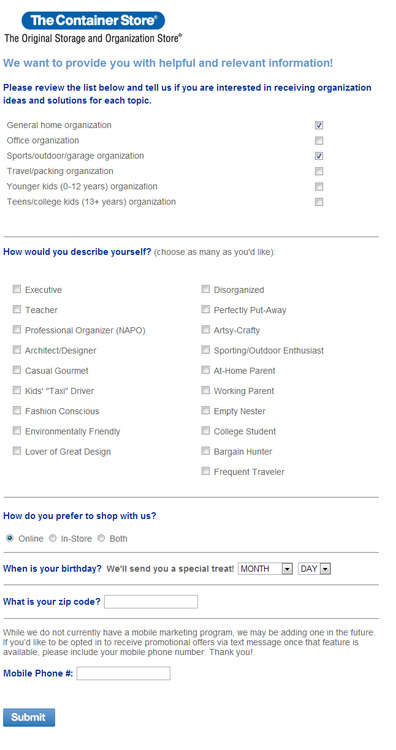Uncheck Sports/outdoor/garage organization checkbox

pyautogui.click(x=319, y=156)
